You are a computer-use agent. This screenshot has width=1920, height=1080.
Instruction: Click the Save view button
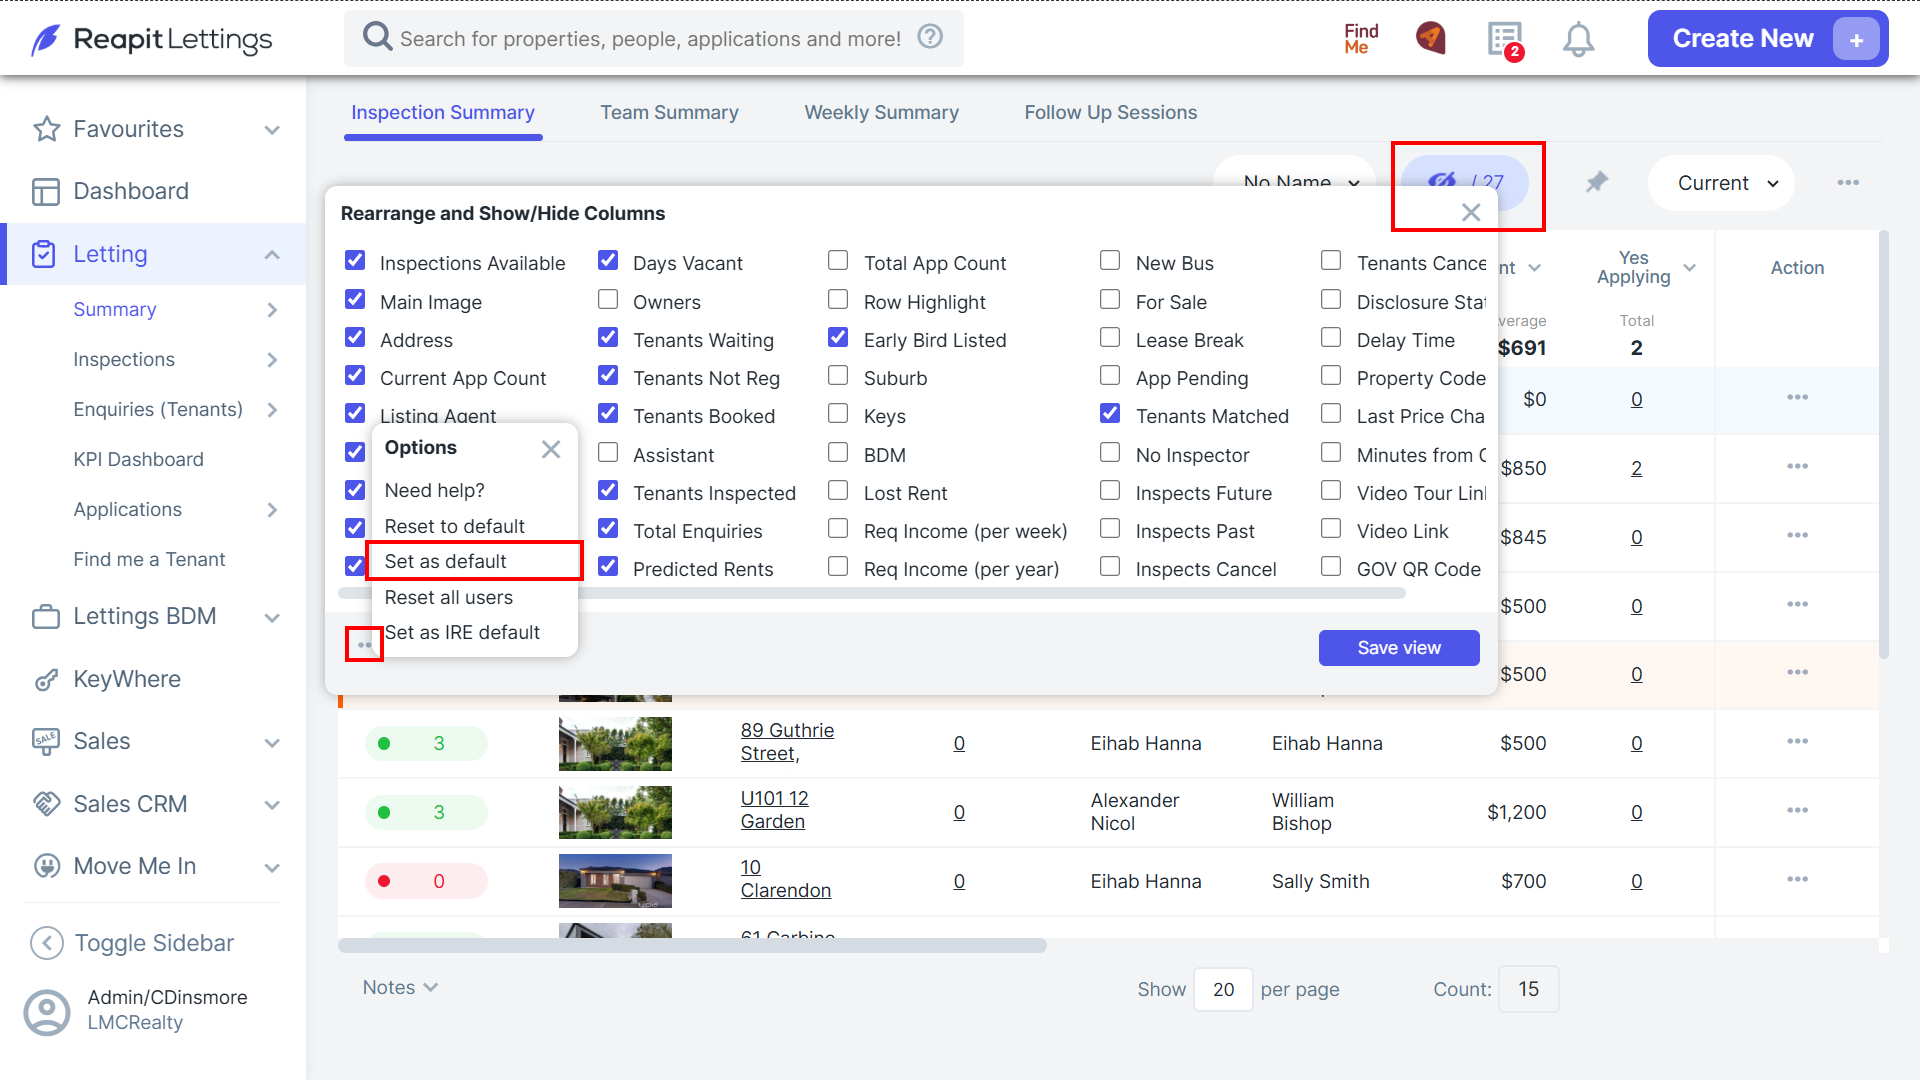coord(1399,648)
